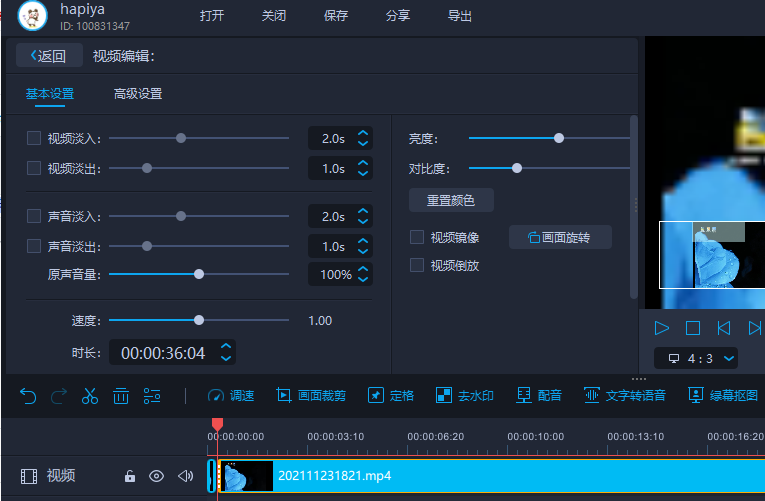Click the 定格 freeze frame tool
This screenshot has width=765, height=501.
[390, 396]
